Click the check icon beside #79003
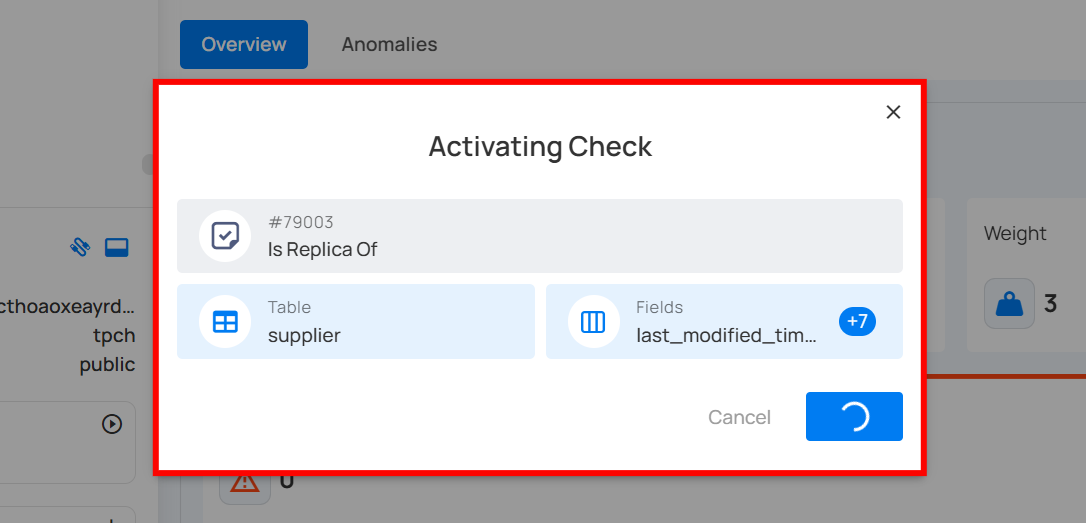Screen dimensions: 1086x523 (225, 236)
